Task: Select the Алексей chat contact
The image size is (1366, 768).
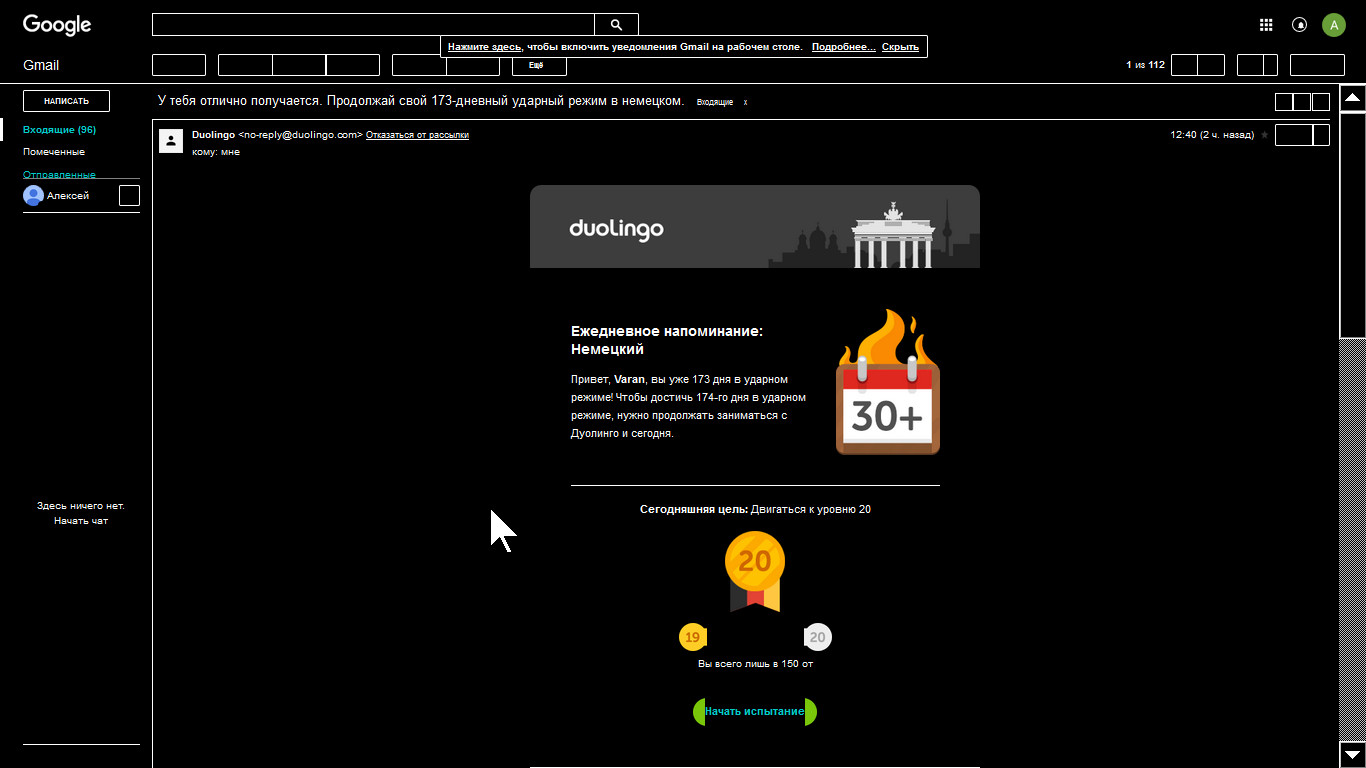Action: (x=68, y=196)
